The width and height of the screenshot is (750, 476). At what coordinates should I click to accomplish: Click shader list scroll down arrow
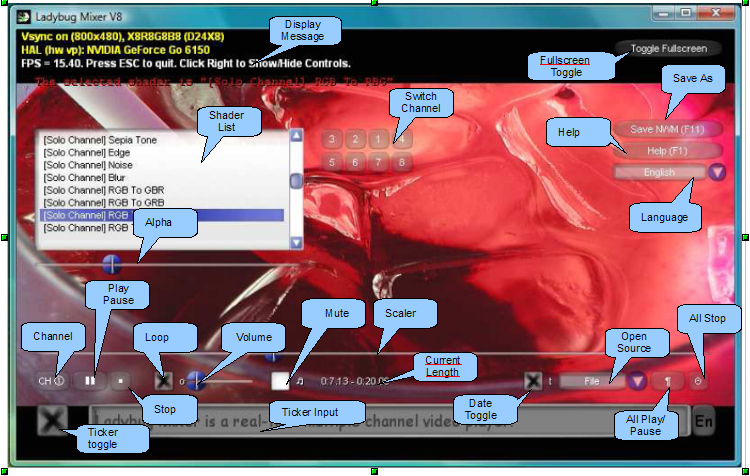point(297,243)
